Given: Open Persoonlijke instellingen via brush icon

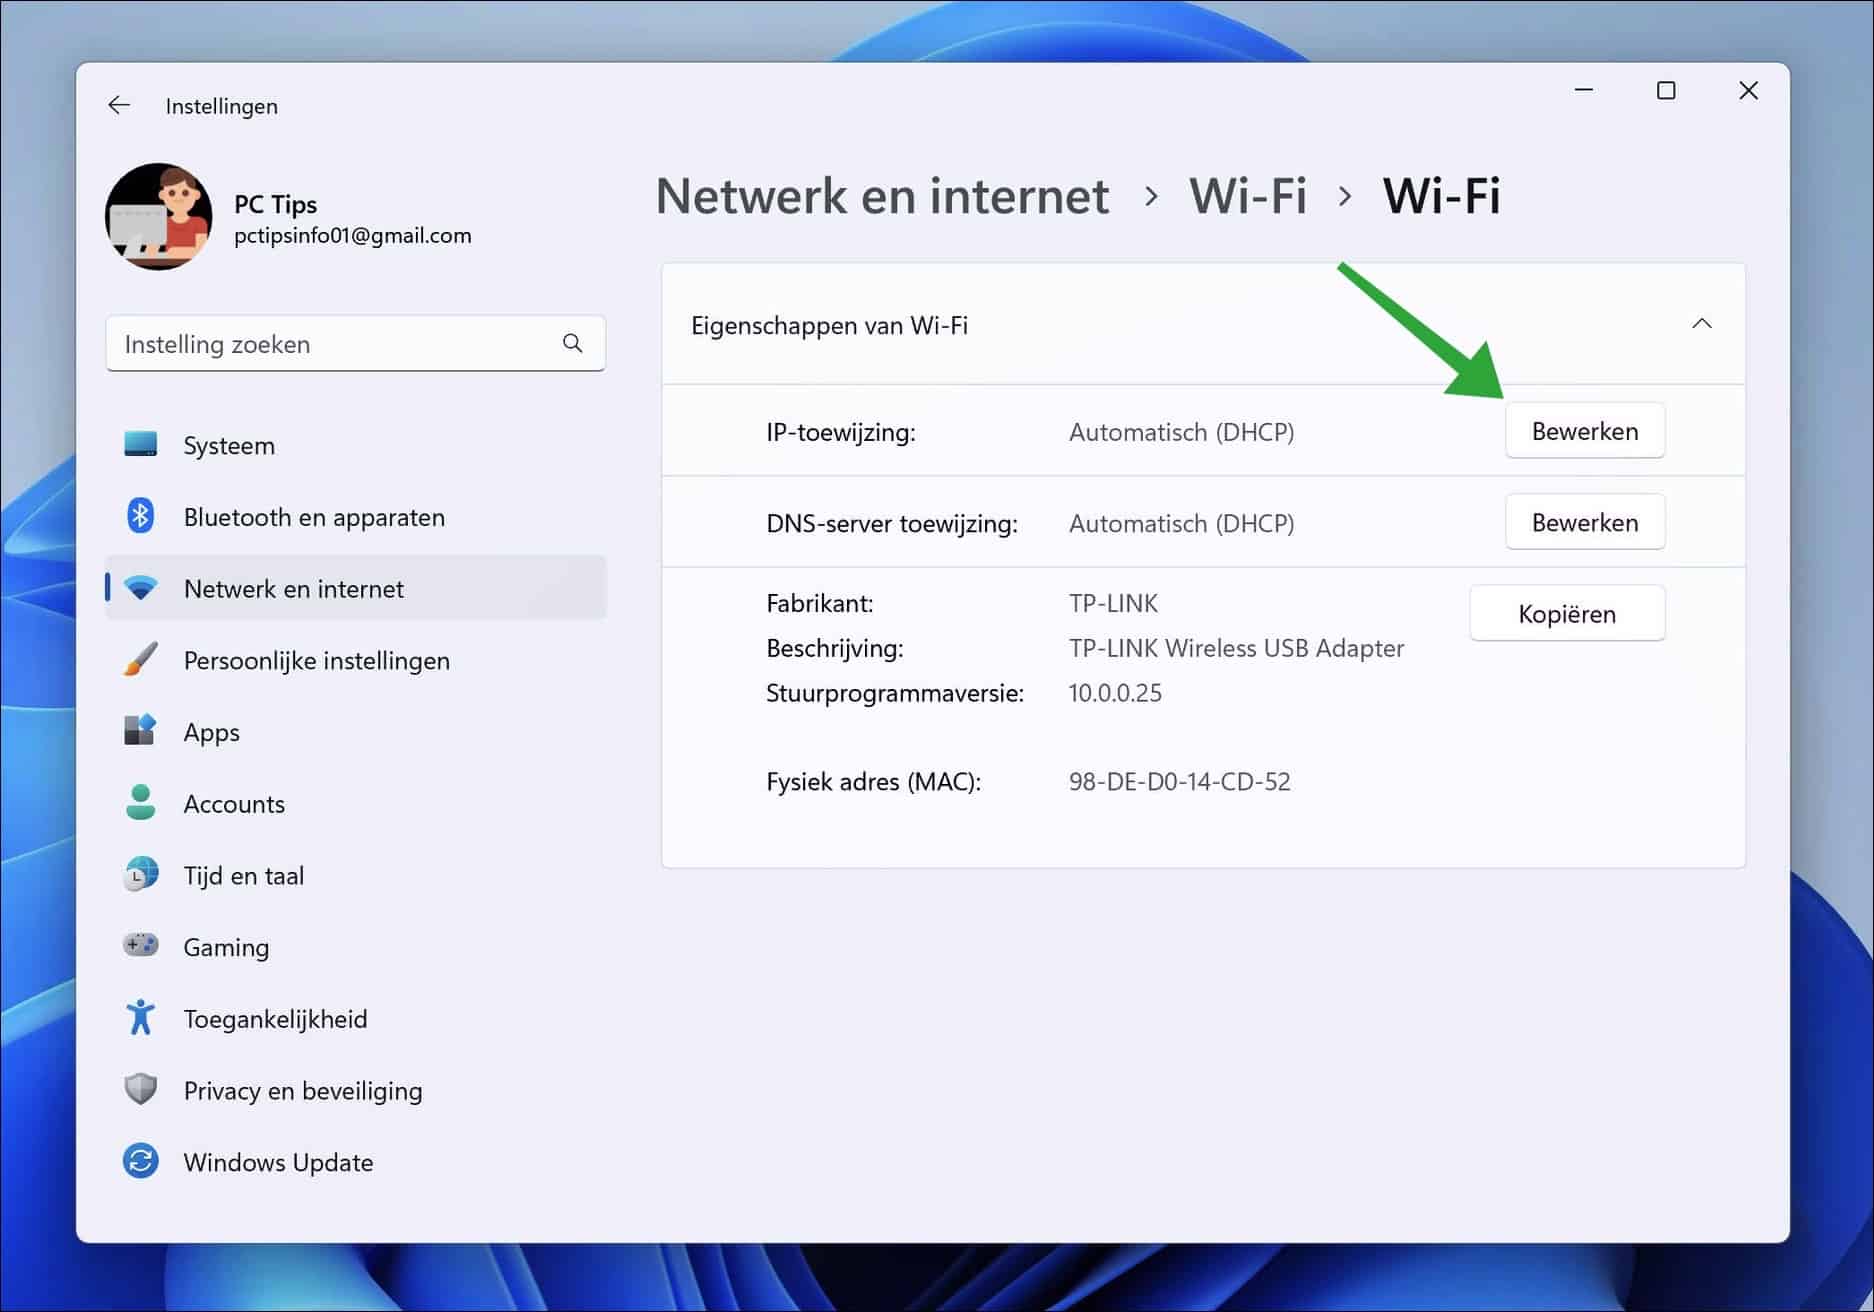Looking at the screenshot, I should 140,659.
